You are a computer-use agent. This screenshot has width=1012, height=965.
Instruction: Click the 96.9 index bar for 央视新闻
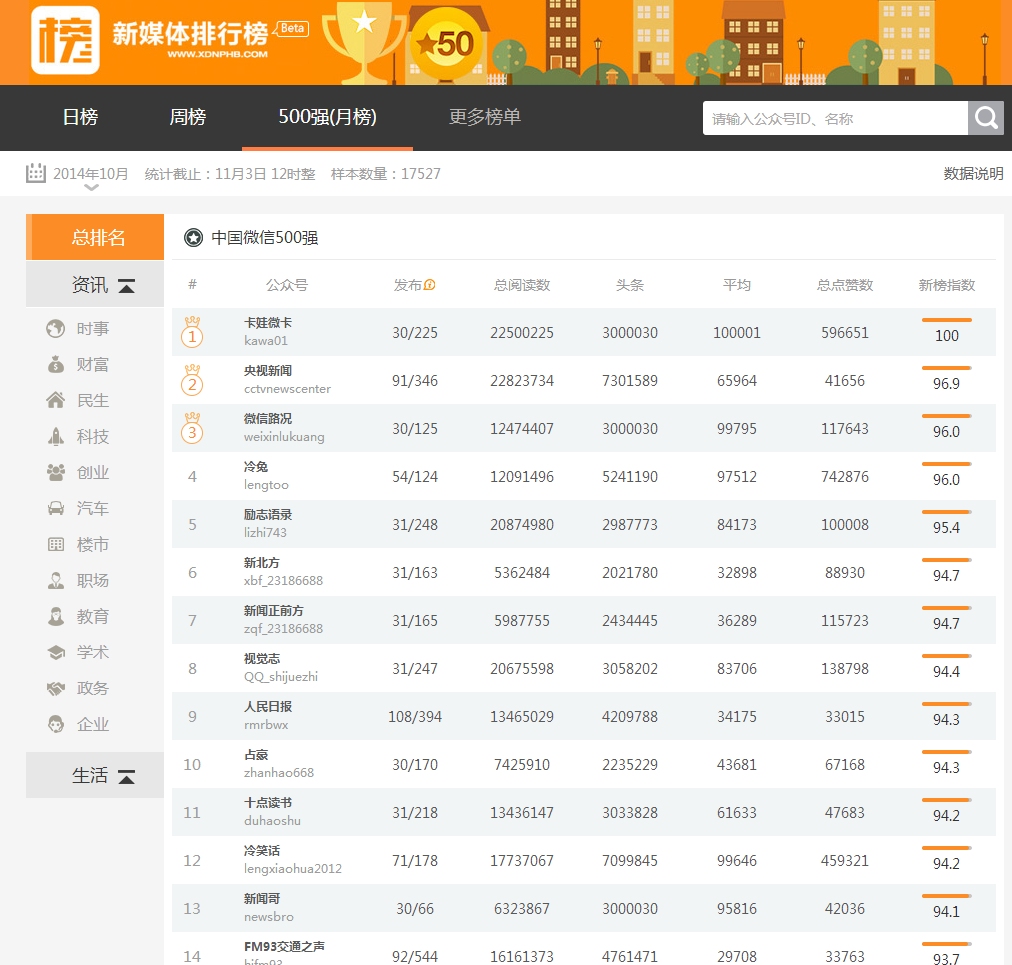click(946, 368)
